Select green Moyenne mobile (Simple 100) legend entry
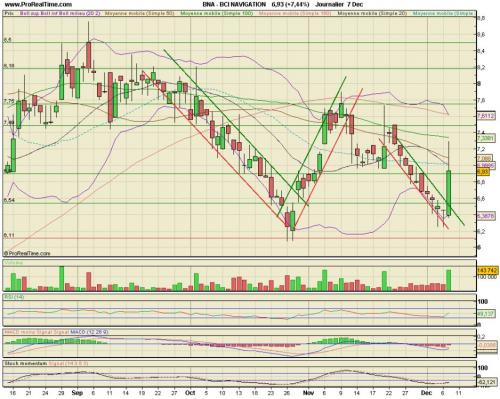The height and width of the screenshot is (399, 500). pyautogui.click(x=217, y=14)
